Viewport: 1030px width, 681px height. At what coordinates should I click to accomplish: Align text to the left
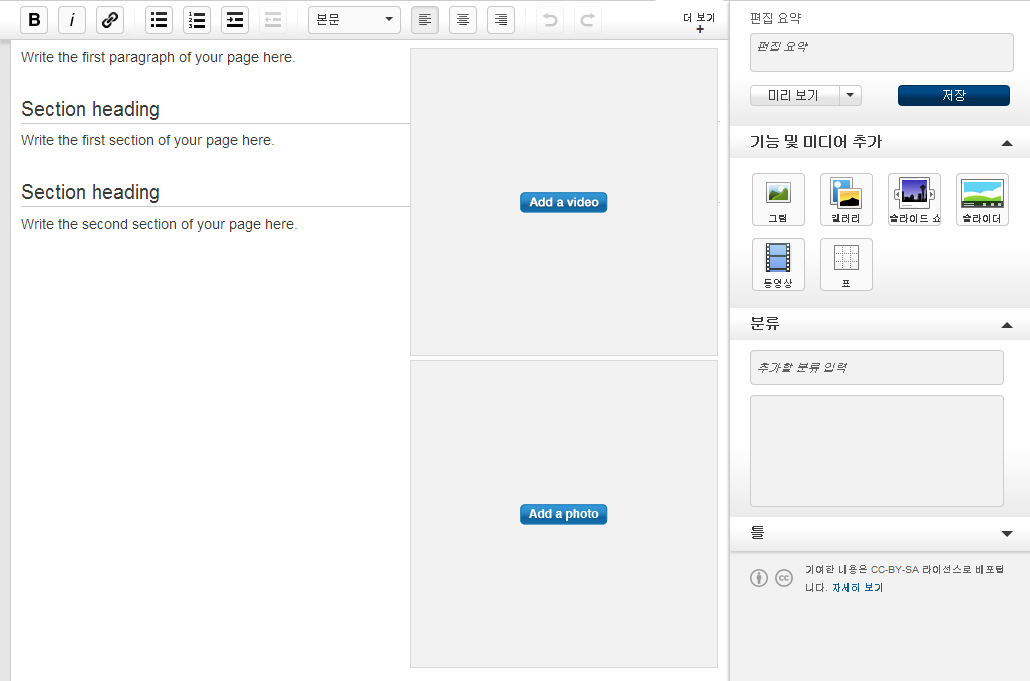[x=425, y=20]
